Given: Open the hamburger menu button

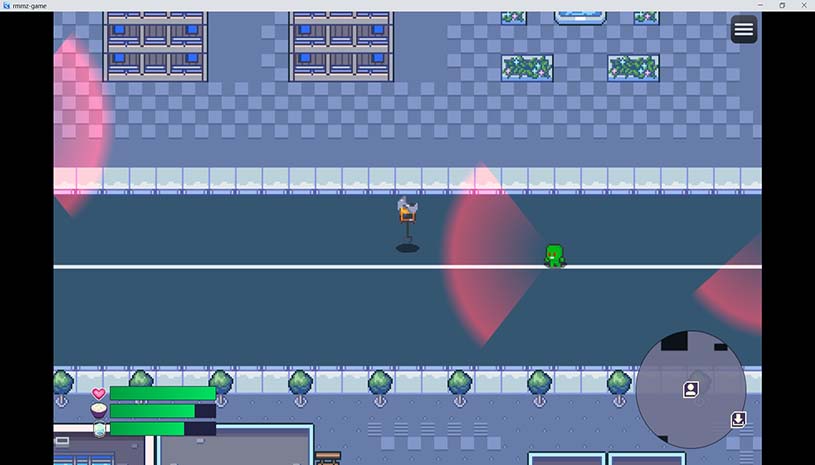Looking at the screenshot, I should coord(743,30).
